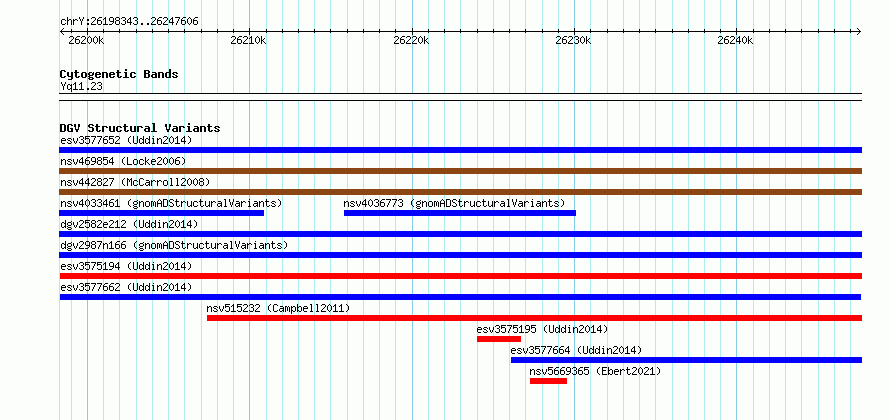The width and height of the screenshot is (890, 420).
Task: Click the dgv2582e212 (Uddin2014) blue bar
Action: (x=460, y=234)
